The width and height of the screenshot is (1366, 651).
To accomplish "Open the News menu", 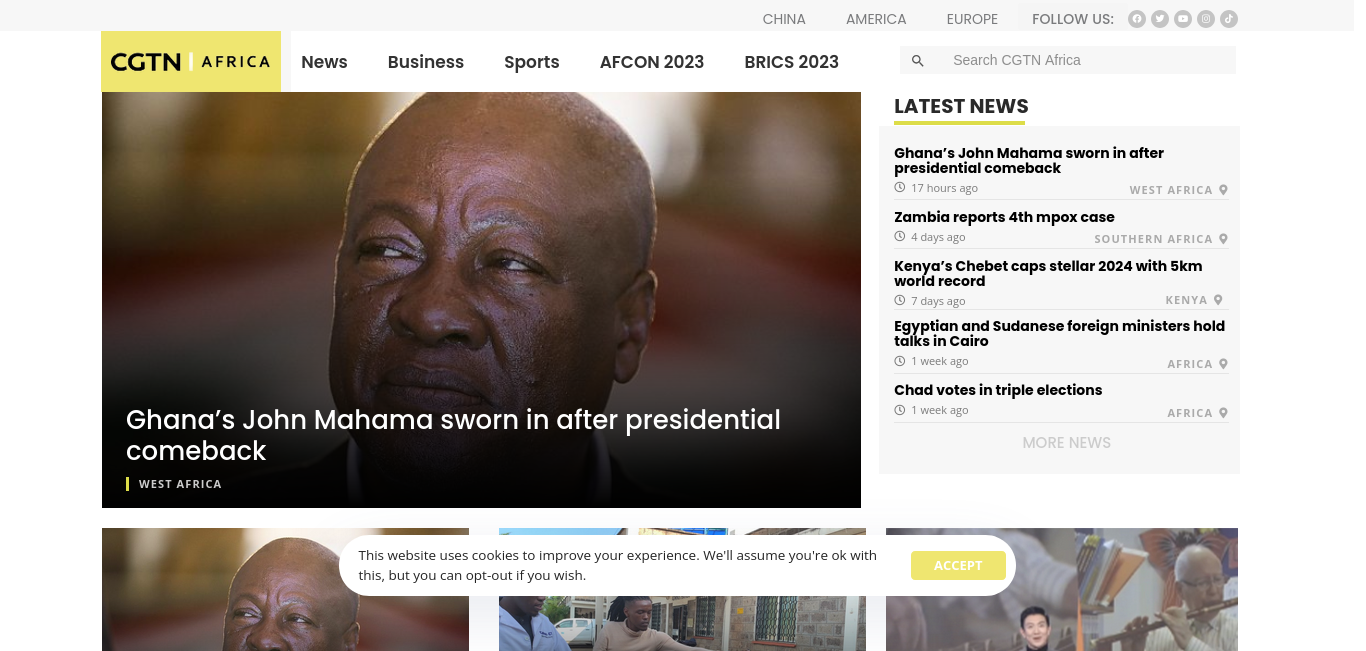I will click(324, 62).
